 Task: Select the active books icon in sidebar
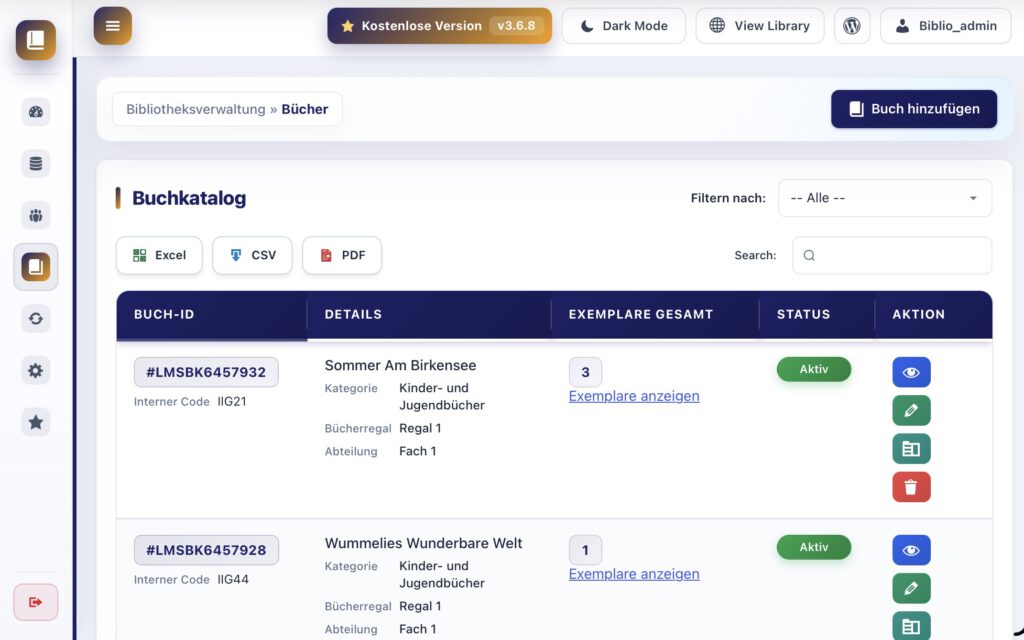point(36,267)
